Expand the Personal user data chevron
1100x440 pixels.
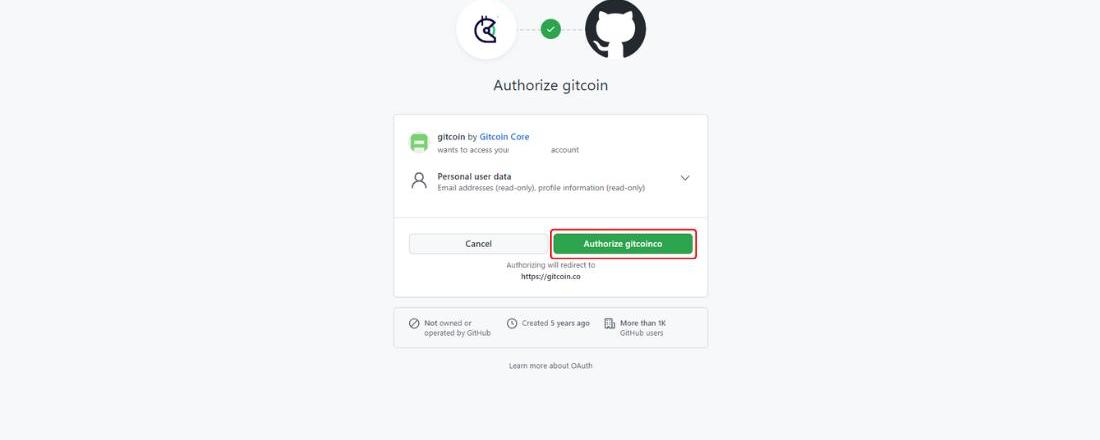coord(685,178)
